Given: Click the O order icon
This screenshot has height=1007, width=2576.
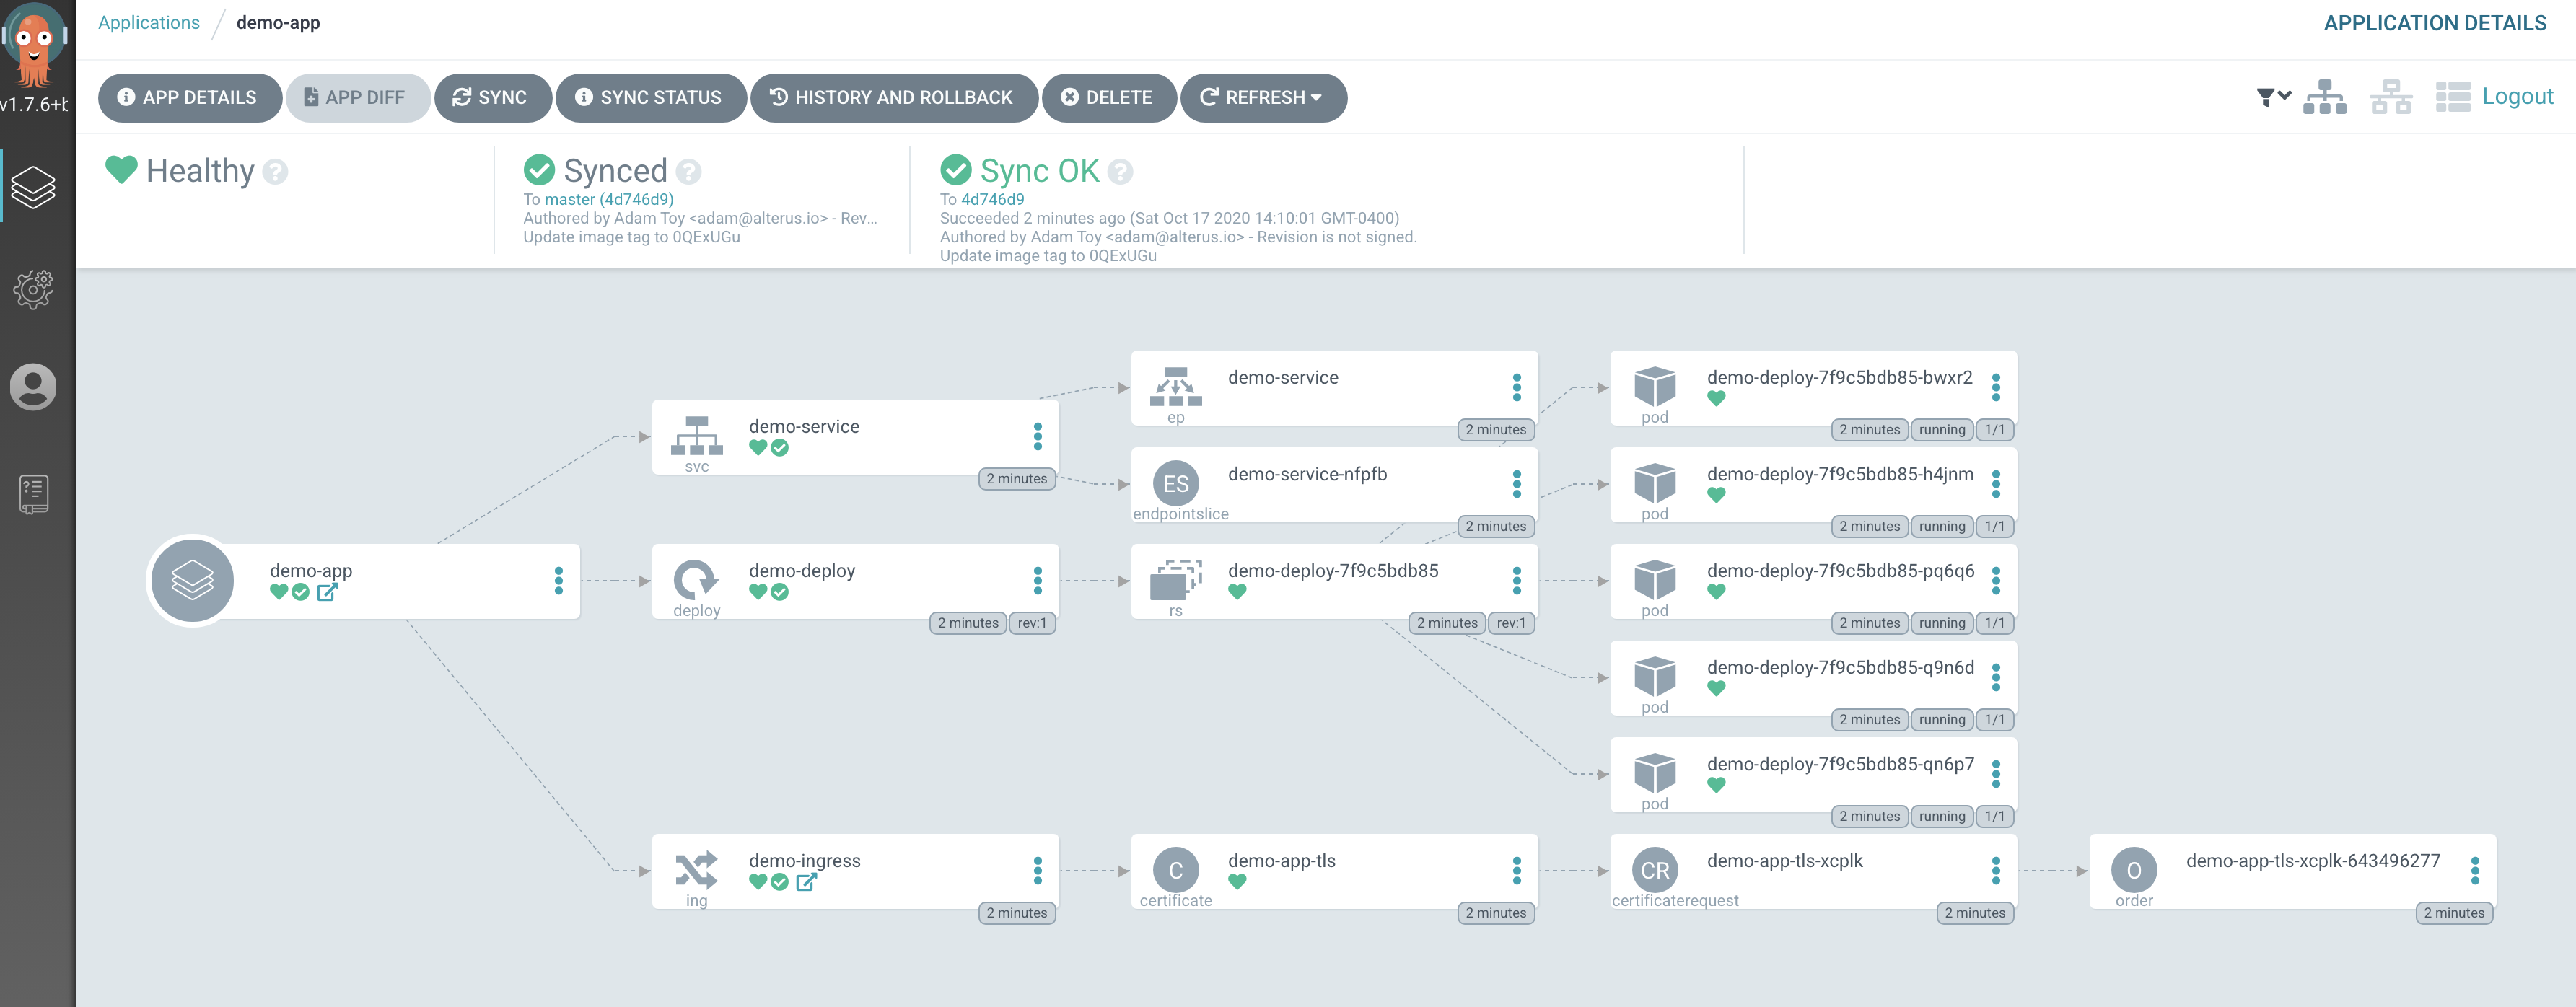Looking at the screenshot, I should coord(2133,870).
